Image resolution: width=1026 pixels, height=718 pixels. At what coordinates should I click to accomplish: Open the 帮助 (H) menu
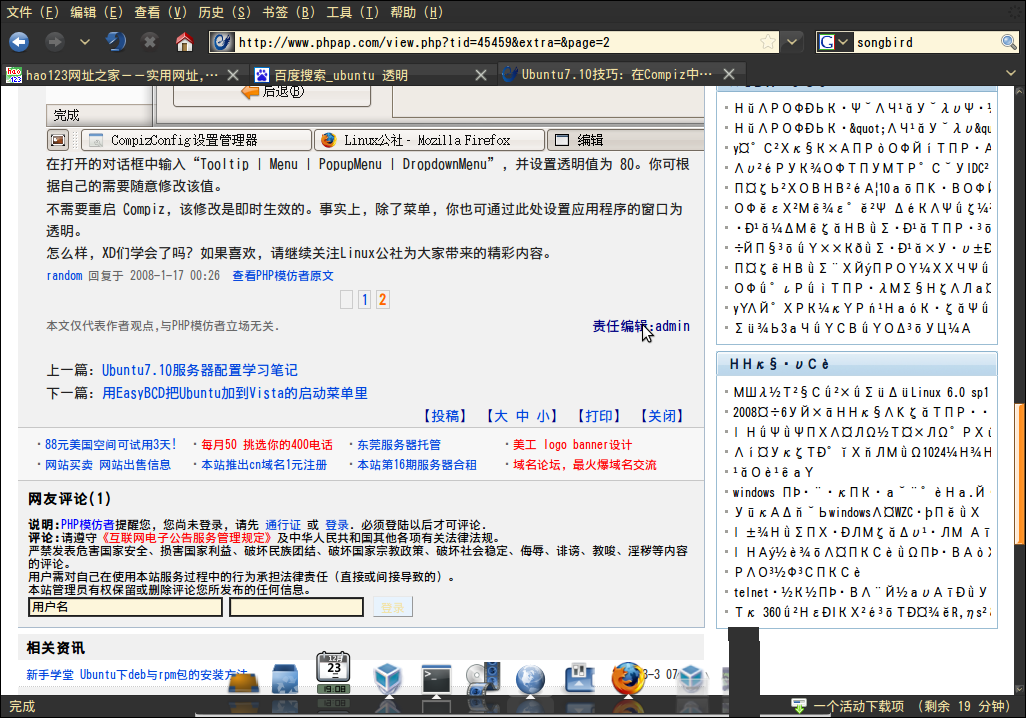tap(417, 12)
